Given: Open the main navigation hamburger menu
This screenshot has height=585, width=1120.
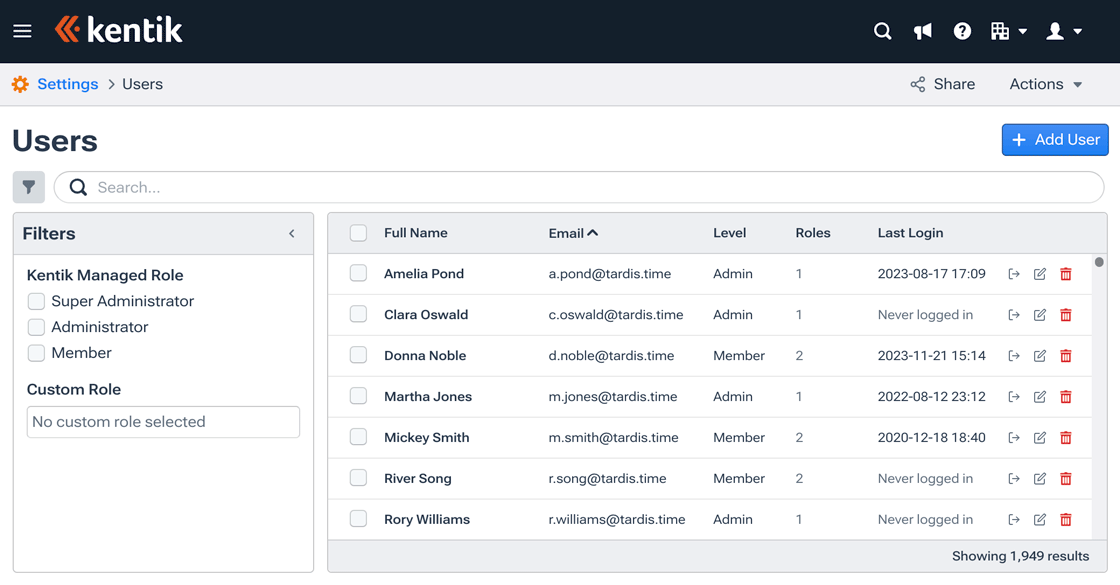Looking at the screenshot, I should click(x=22, y=31).
